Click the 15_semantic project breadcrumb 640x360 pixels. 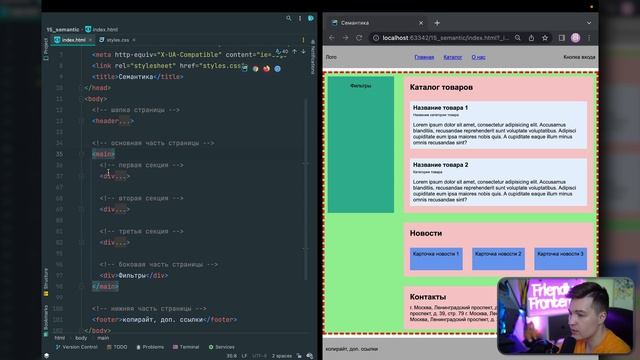click(63, 29)
